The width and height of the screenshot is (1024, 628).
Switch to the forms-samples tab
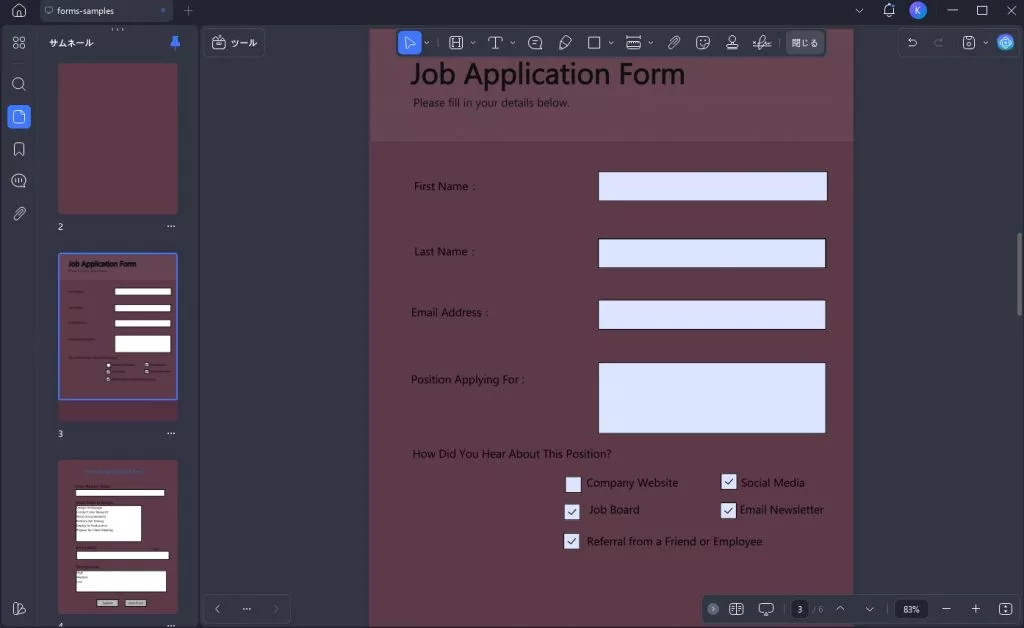pos(106,11)
